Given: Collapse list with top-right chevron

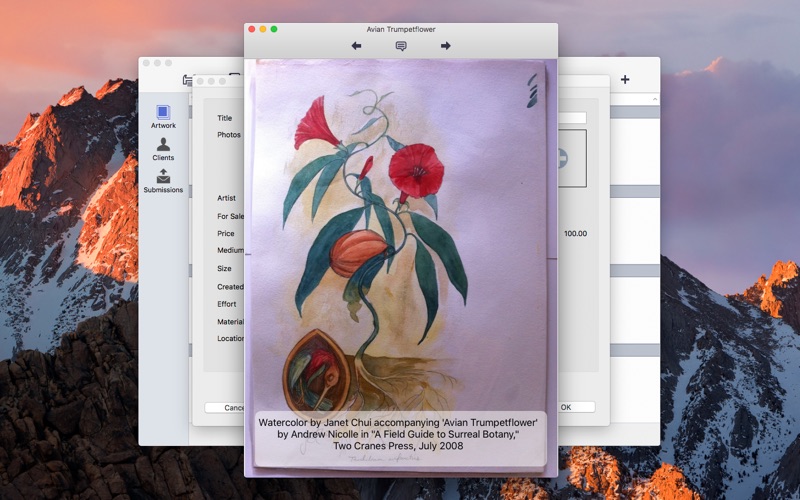Looking at the screenshot, I should tap(655, 99).
